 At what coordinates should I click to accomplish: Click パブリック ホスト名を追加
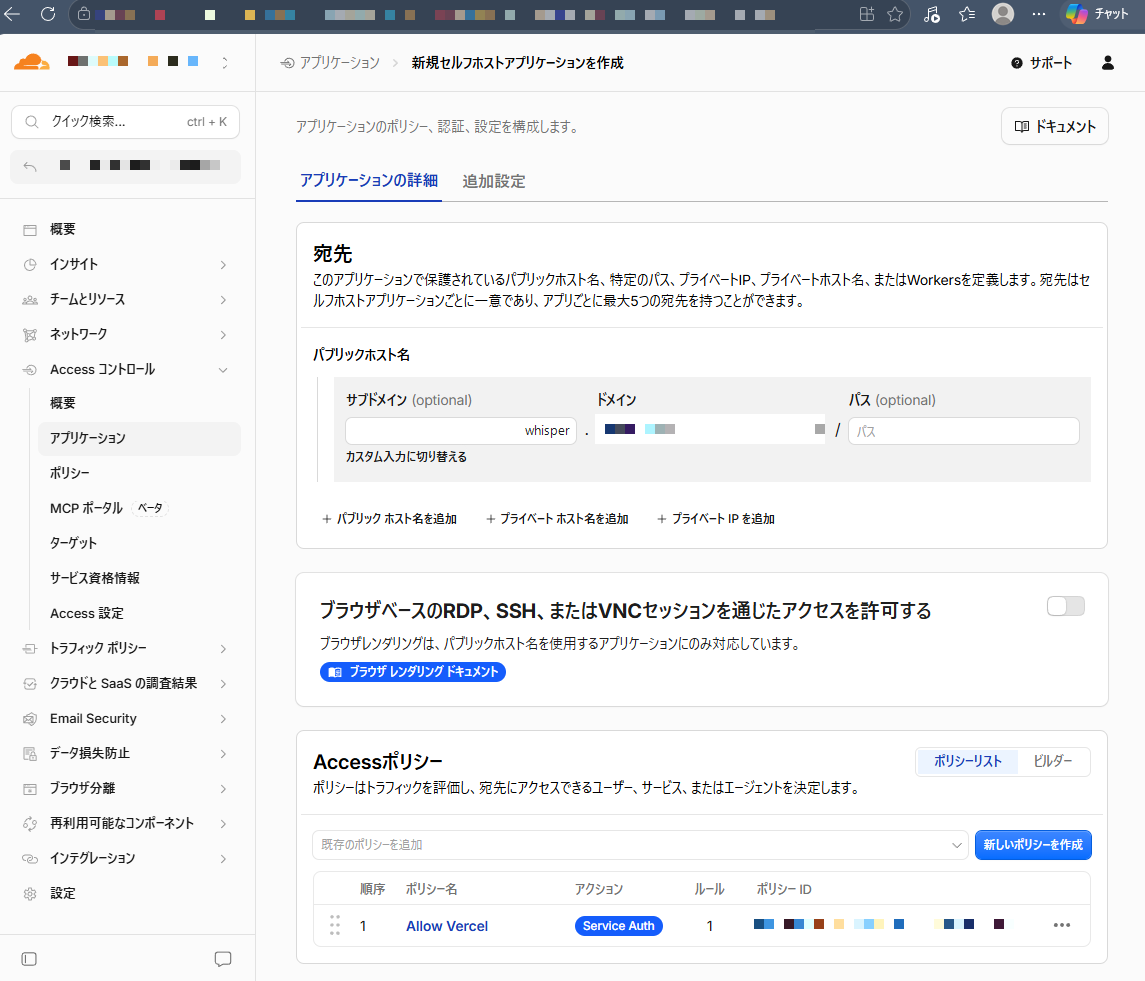click(x=389, y=519)
